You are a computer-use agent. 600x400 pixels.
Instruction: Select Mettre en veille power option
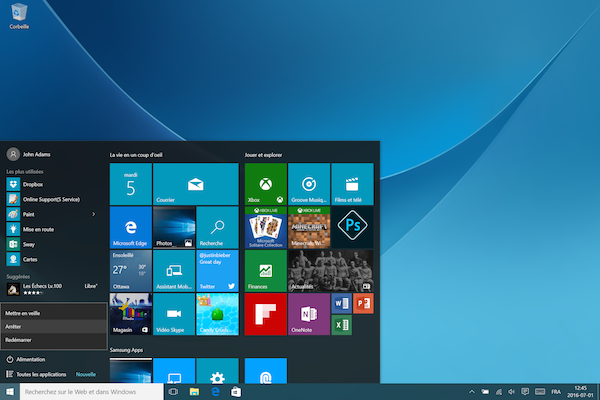54,313
